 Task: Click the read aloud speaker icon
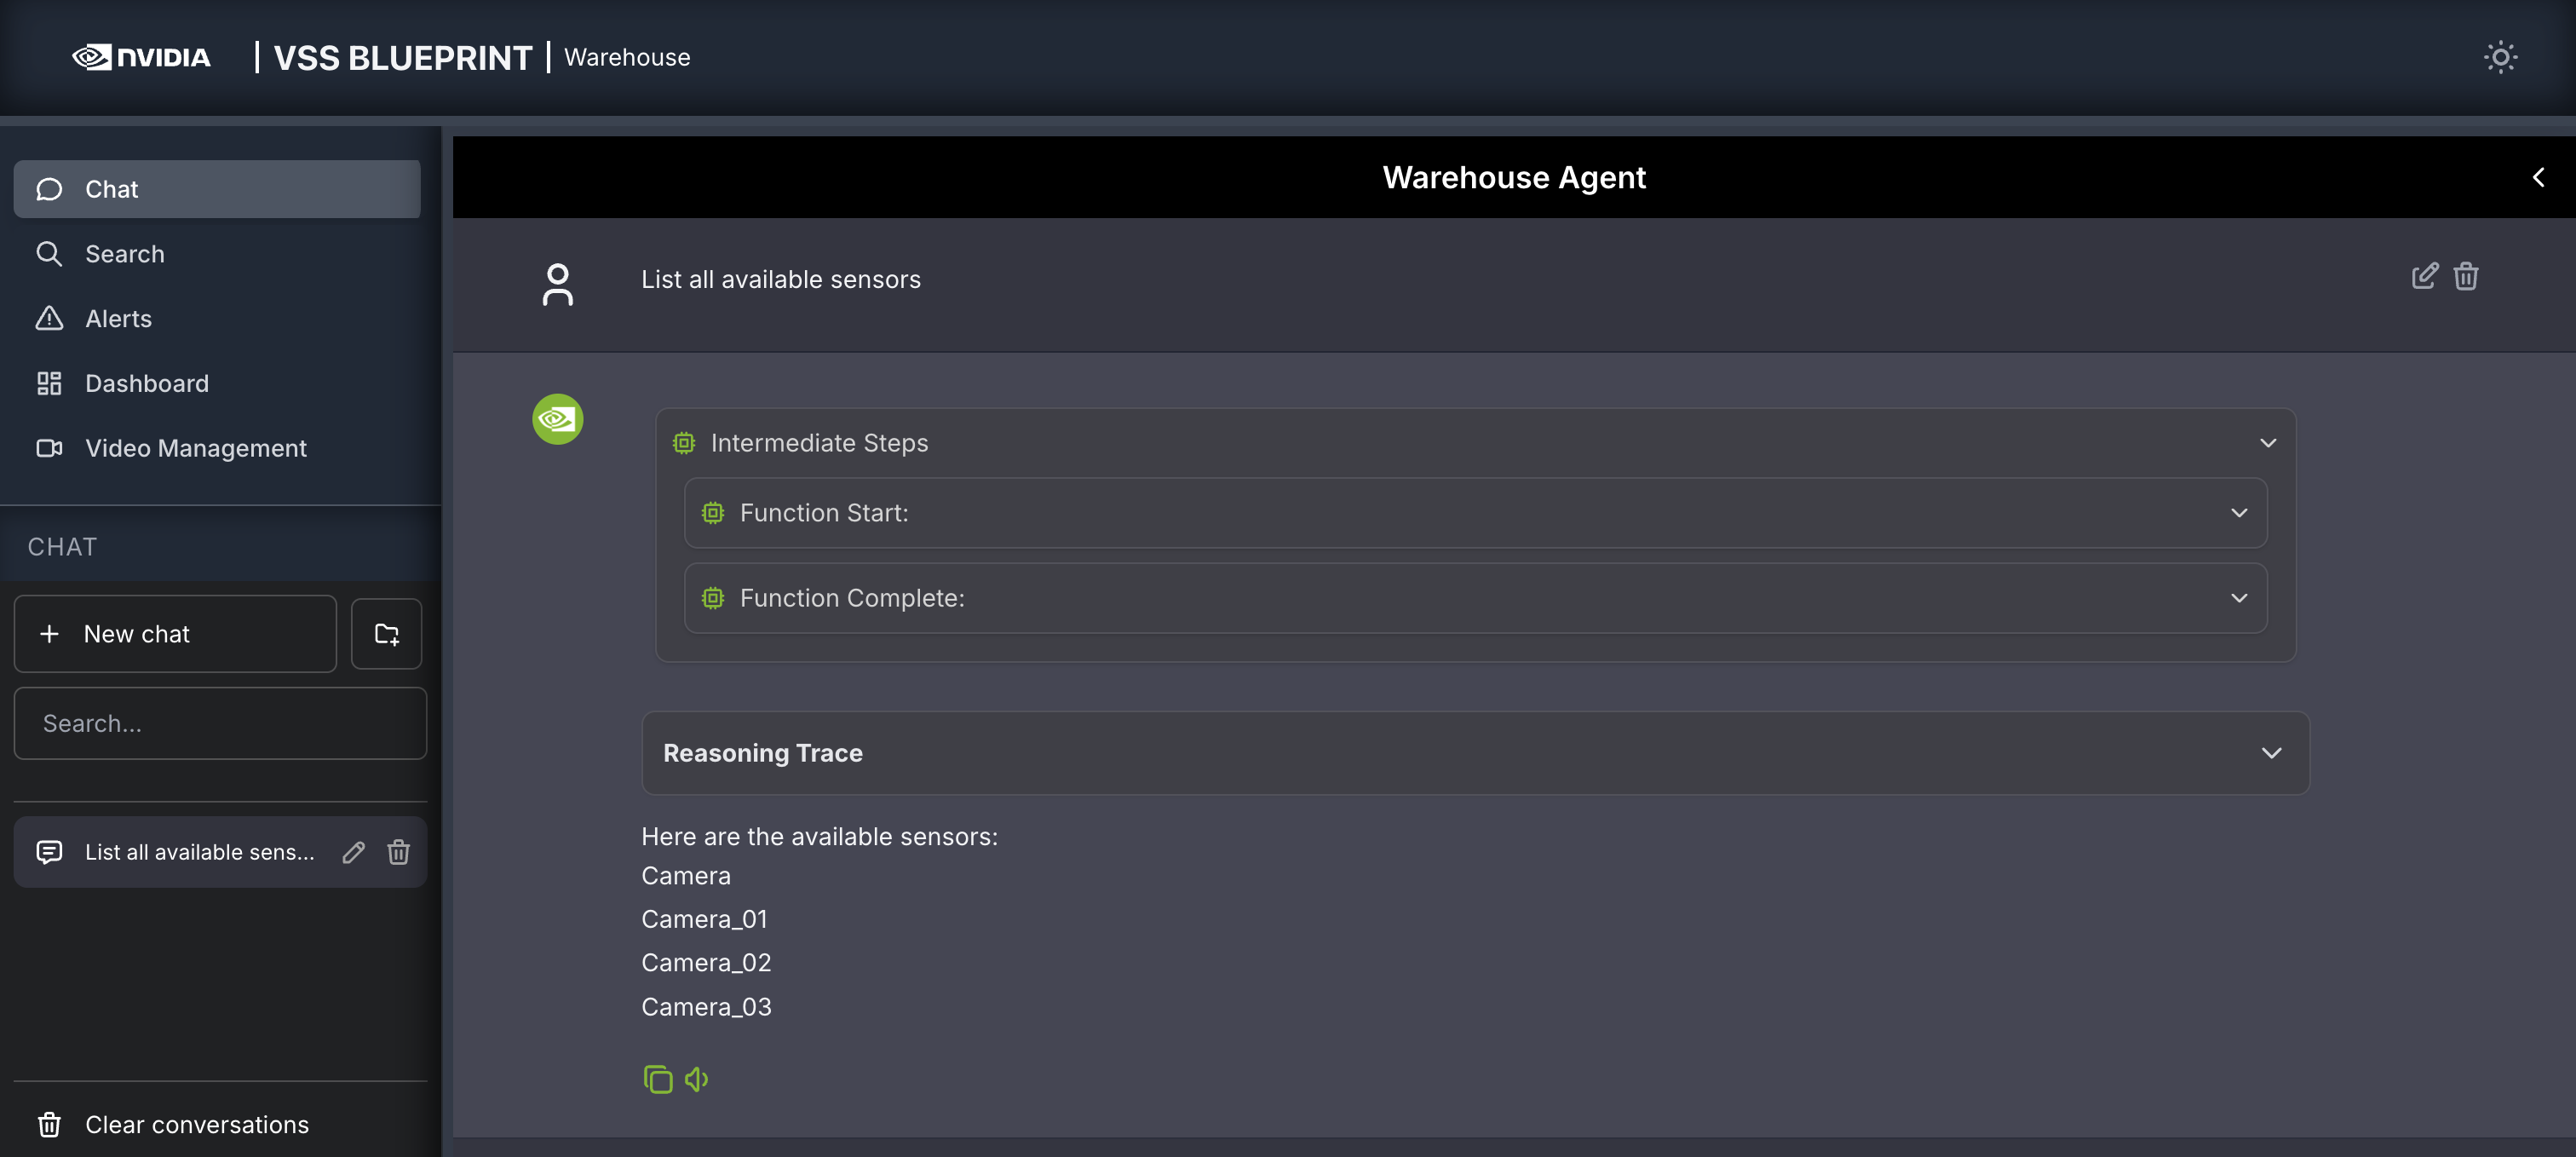[x=697, y=1079]
